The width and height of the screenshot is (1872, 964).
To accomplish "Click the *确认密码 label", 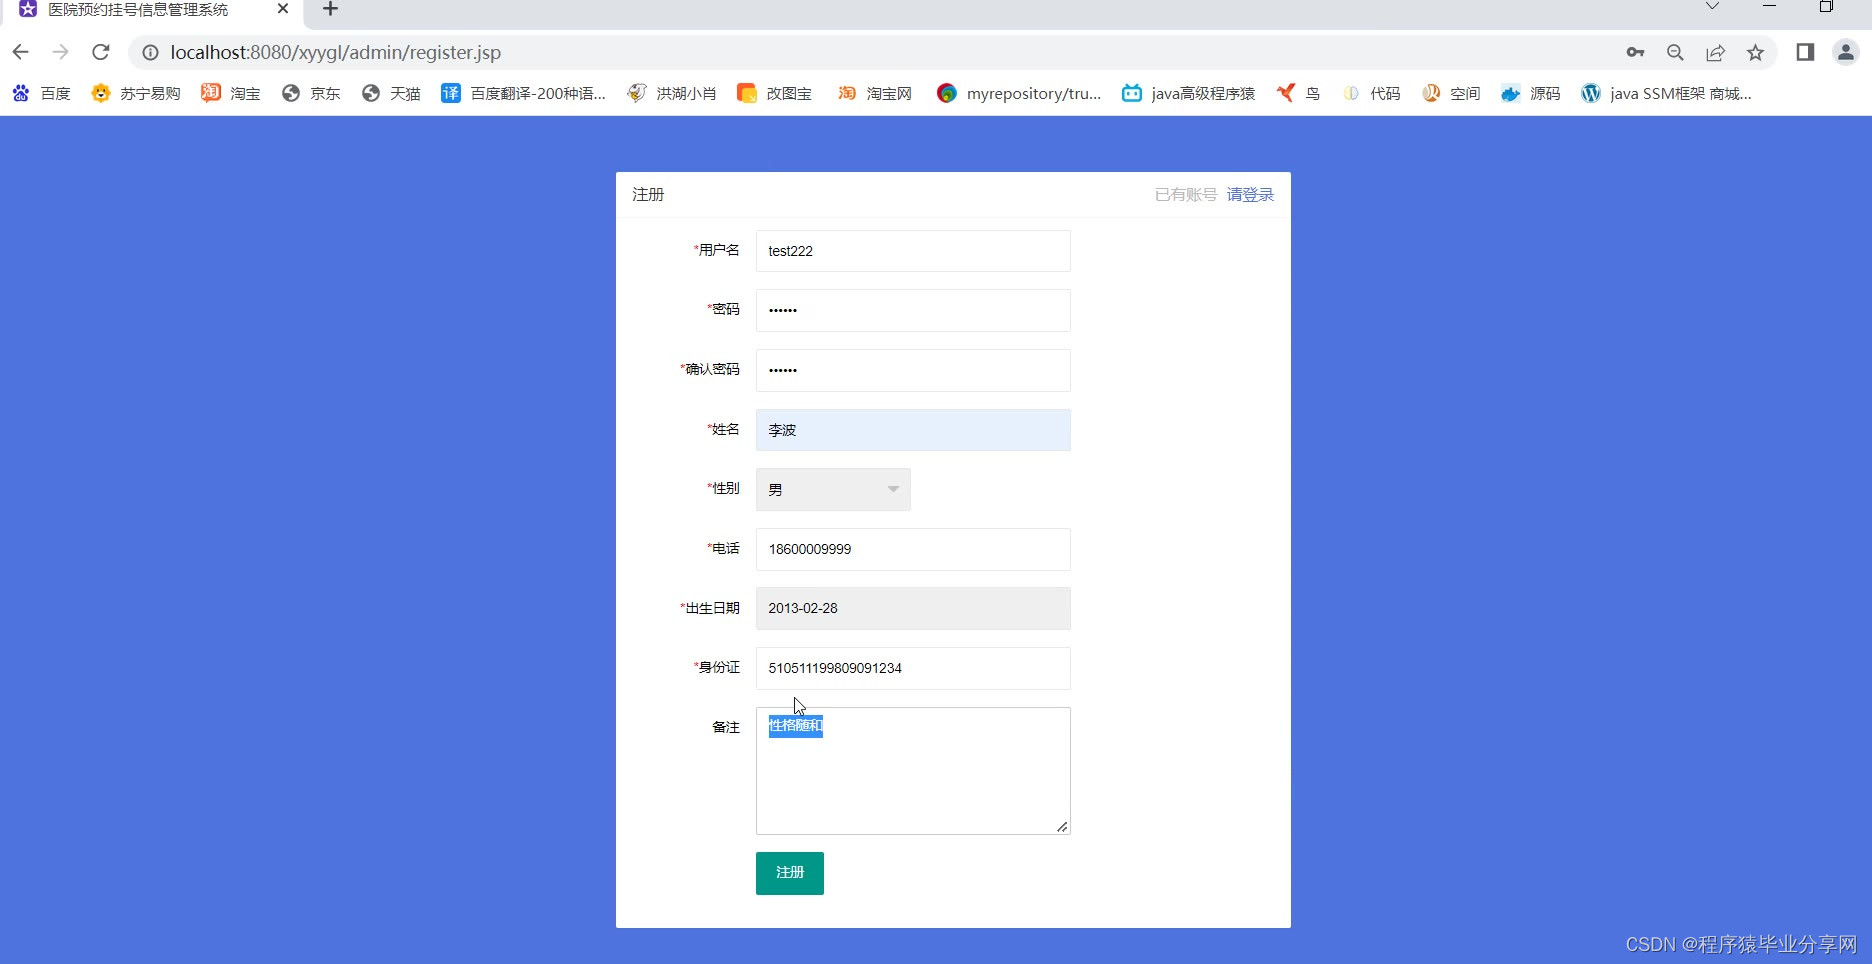I will [x=710, y=369].
